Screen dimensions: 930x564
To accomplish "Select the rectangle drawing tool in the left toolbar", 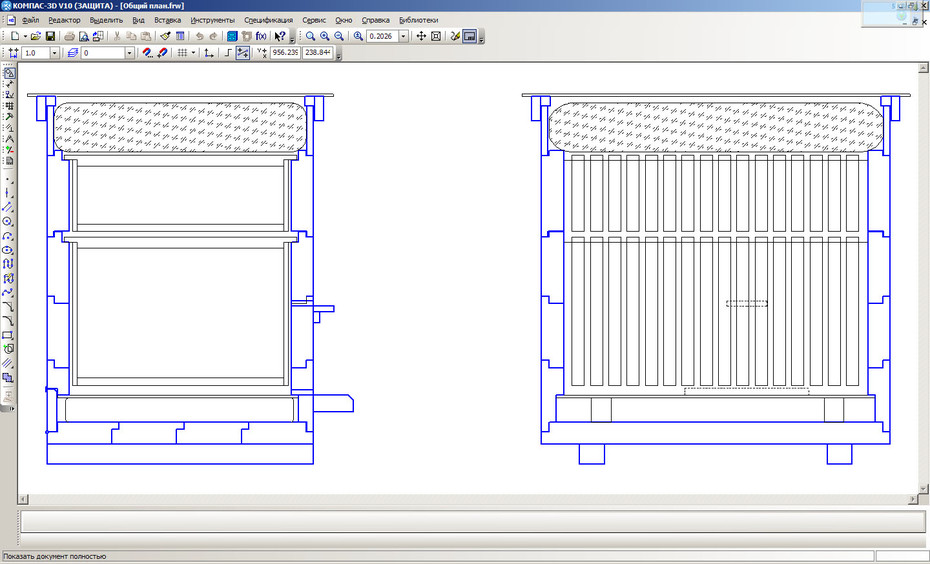I will [8, 335].
